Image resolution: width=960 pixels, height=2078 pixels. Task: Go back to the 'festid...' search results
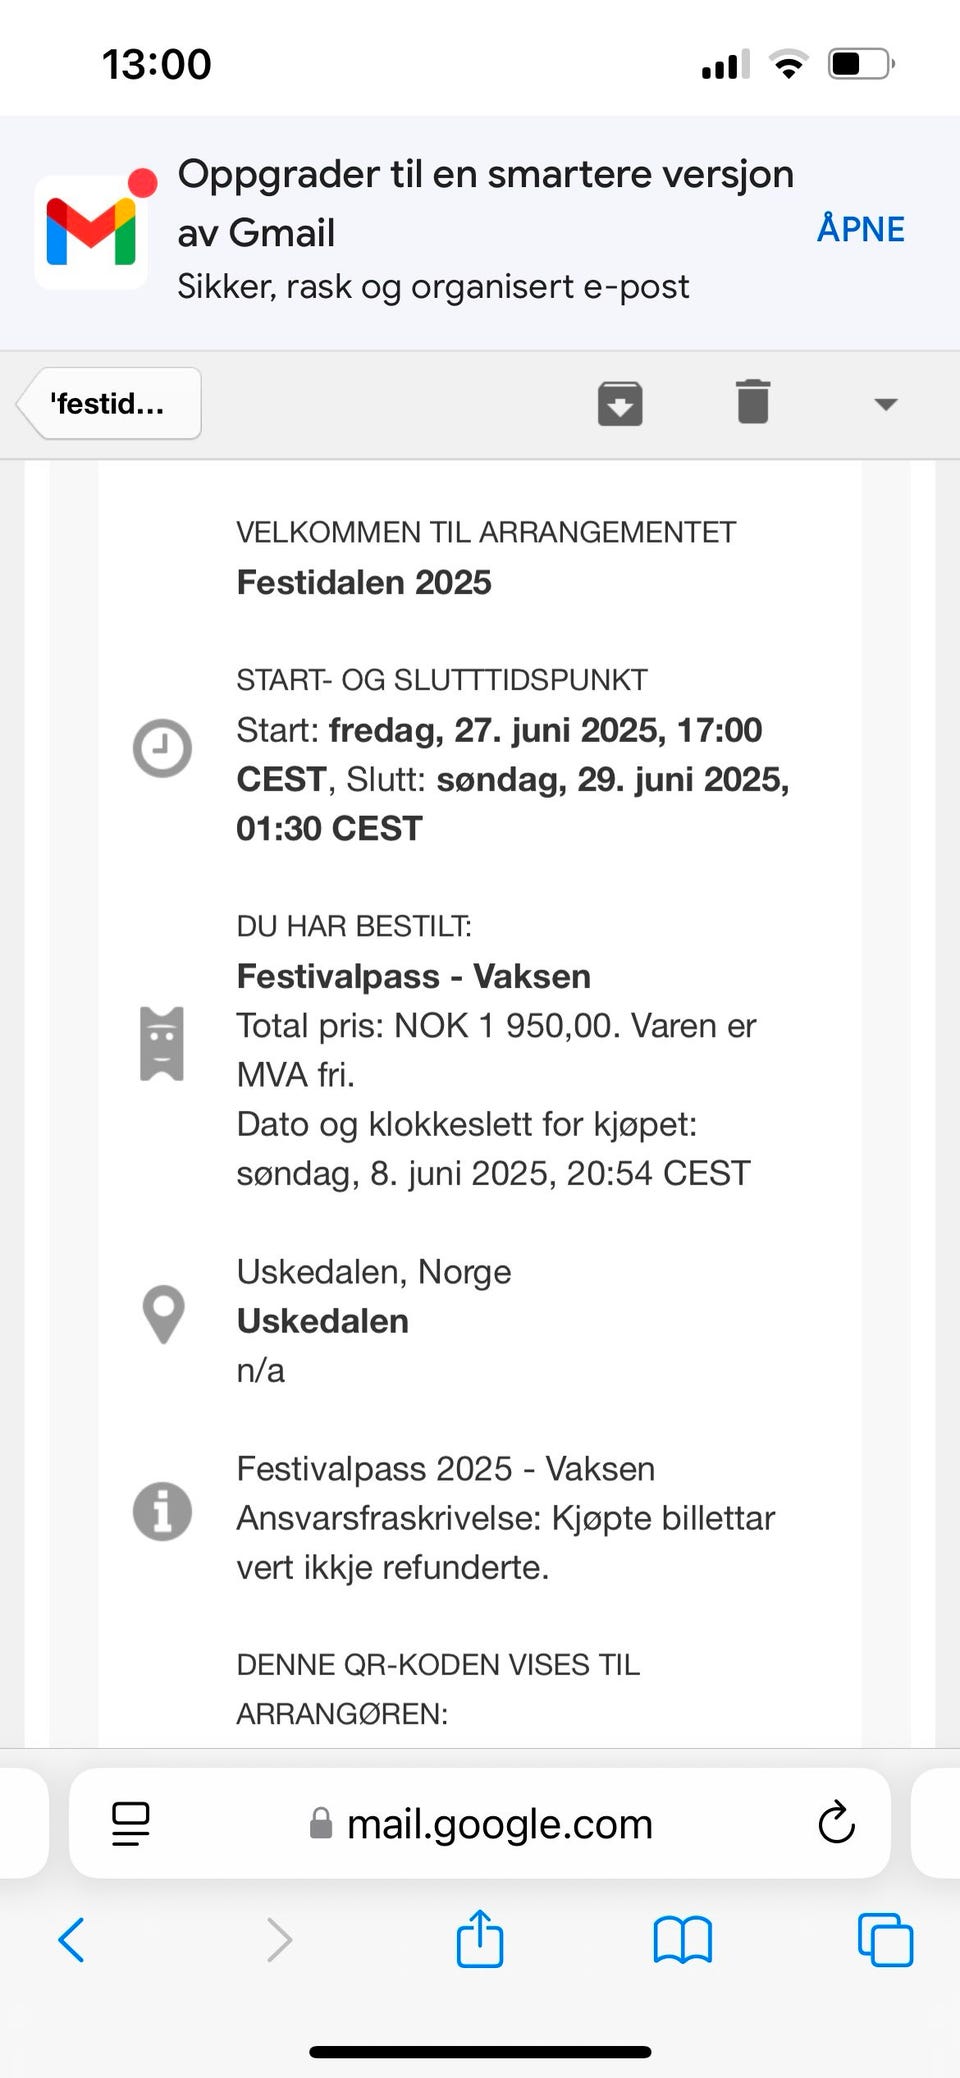(x=109, y=403)
